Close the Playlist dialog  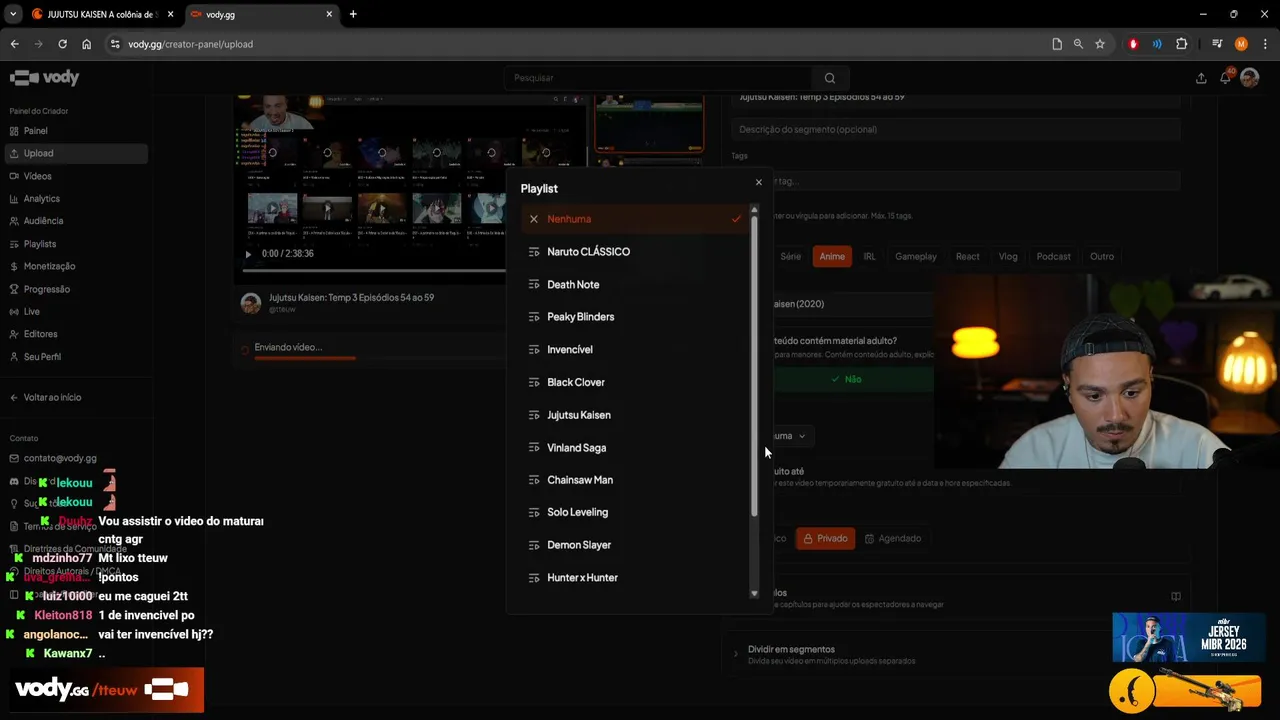point(758,182)
